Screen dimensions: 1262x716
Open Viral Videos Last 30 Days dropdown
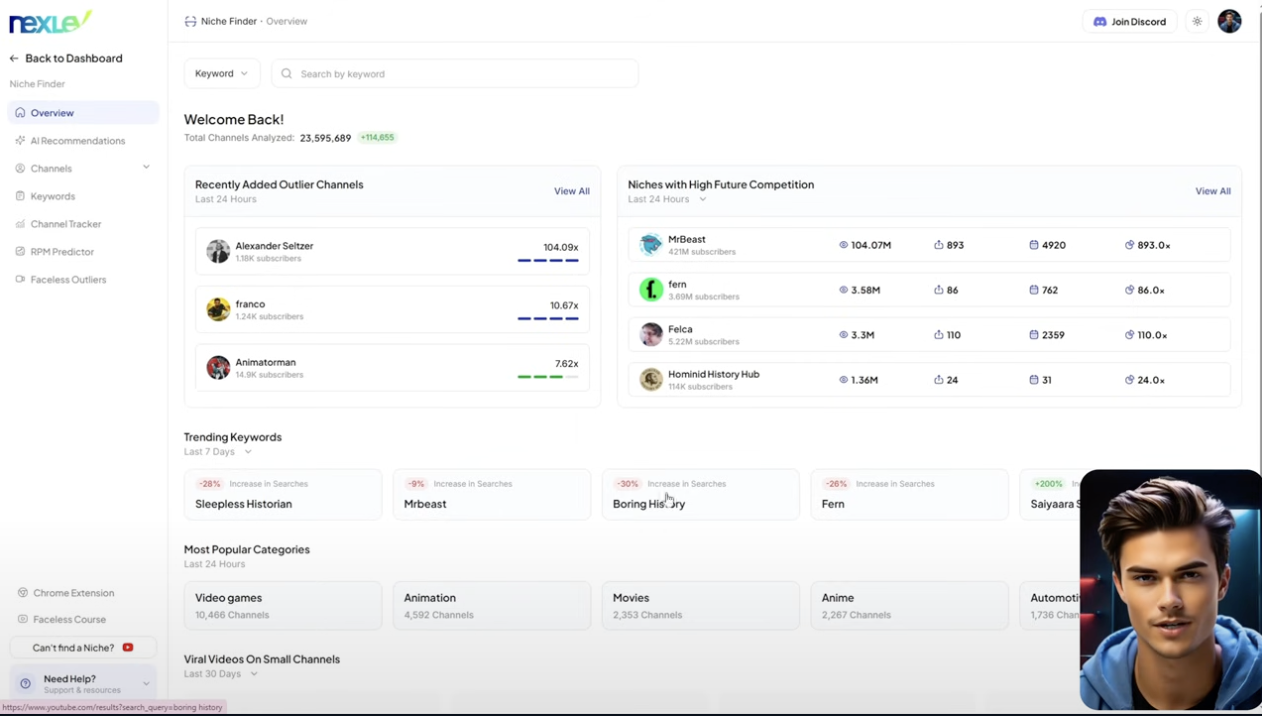click(220, 674)
